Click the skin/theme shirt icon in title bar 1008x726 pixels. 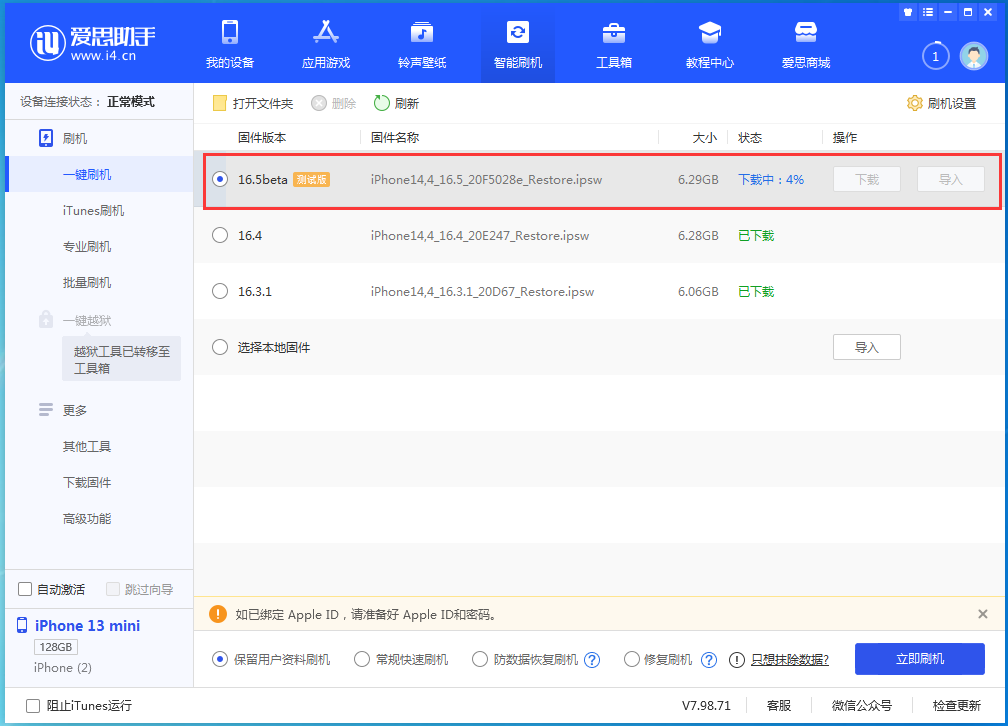908,12
